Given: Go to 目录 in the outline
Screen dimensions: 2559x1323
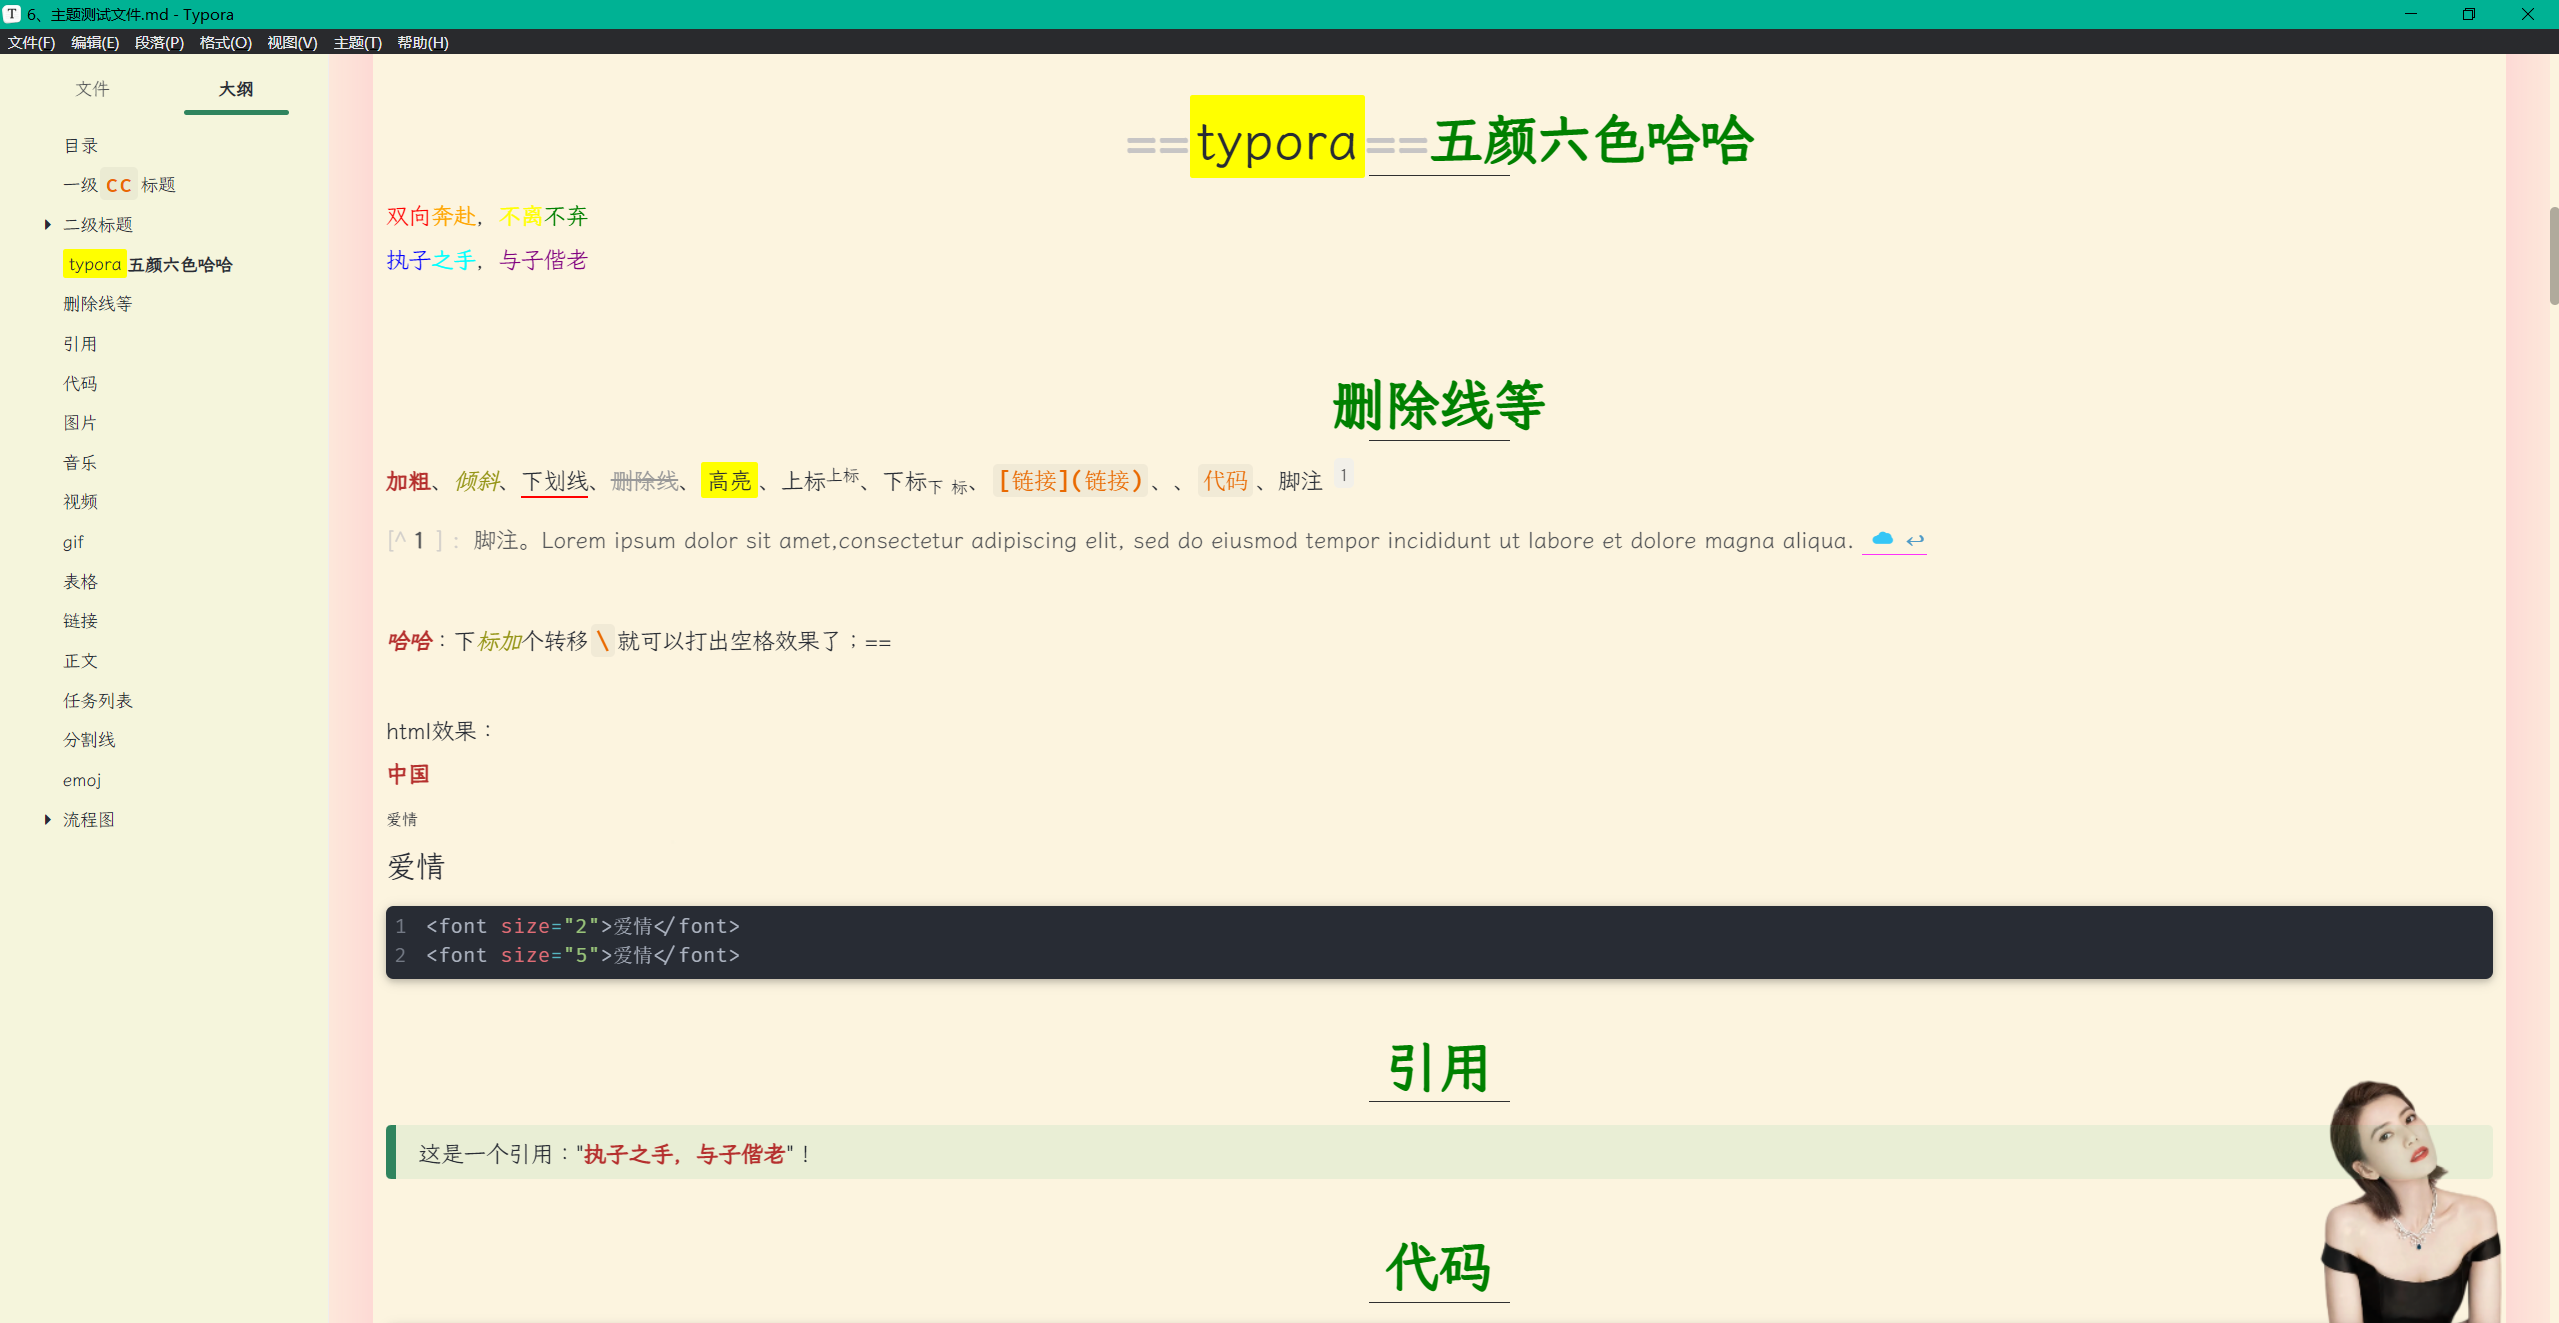Looking at the screenshot, I should click(x=81, y=146).
